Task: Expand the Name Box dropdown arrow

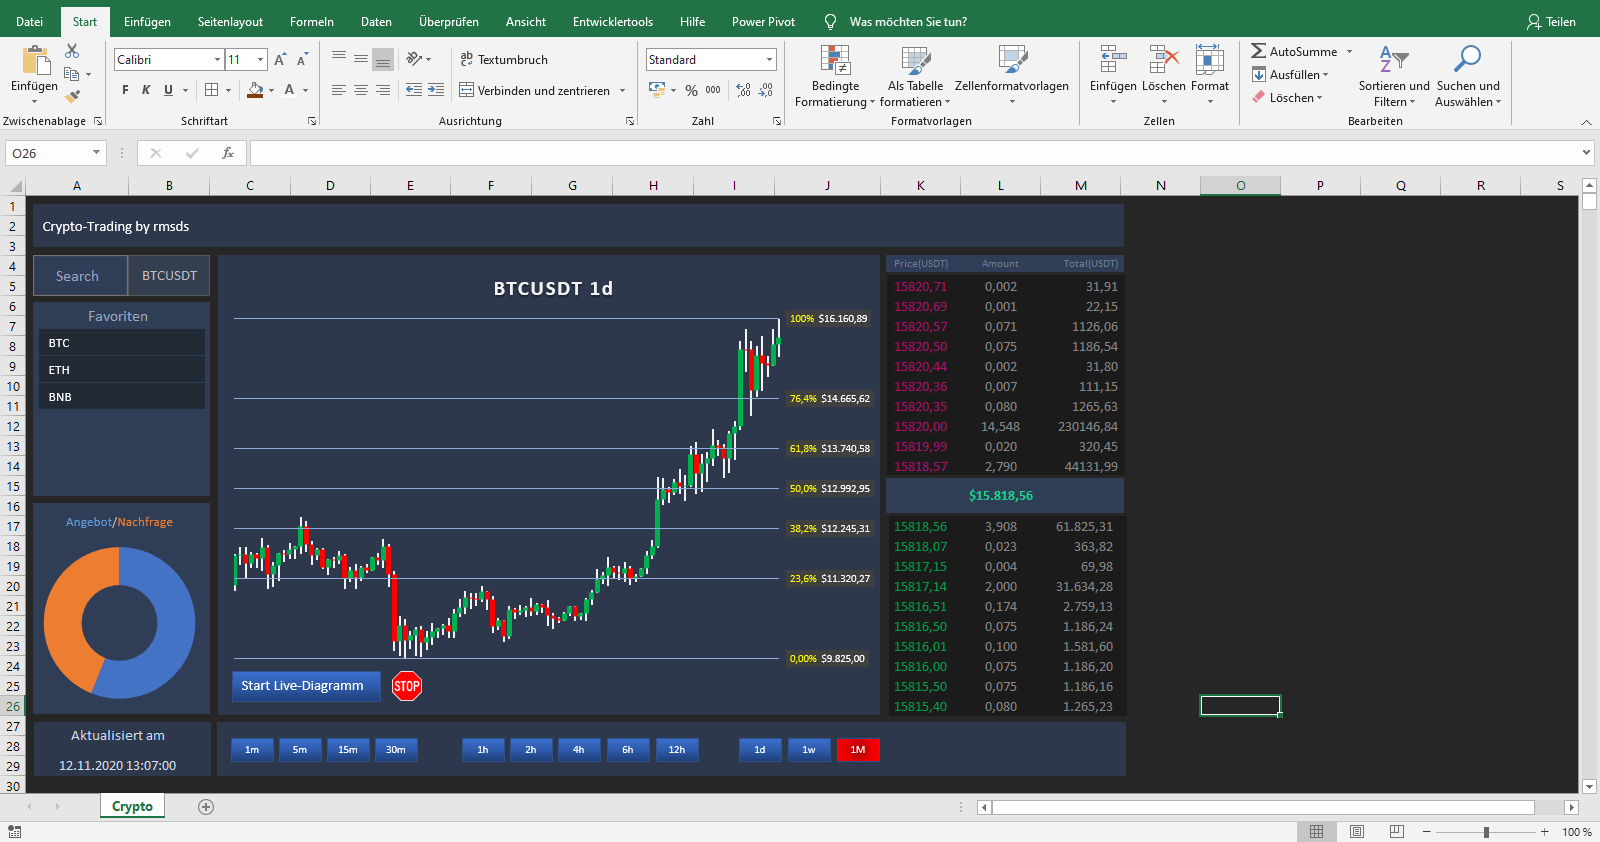Action: coord(97,153)
